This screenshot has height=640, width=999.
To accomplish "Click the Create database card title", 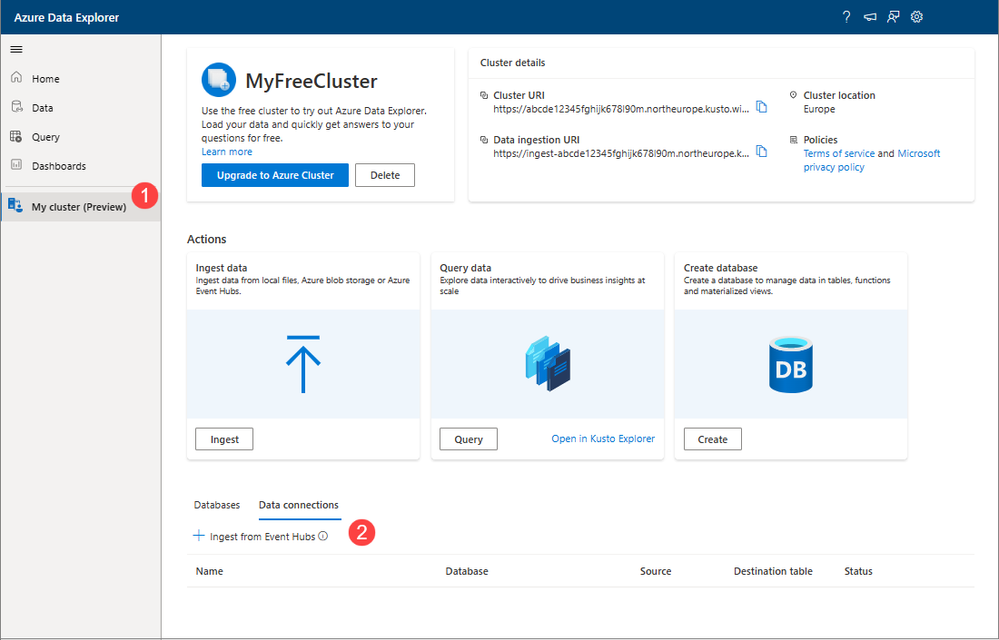I will (721, 268).
